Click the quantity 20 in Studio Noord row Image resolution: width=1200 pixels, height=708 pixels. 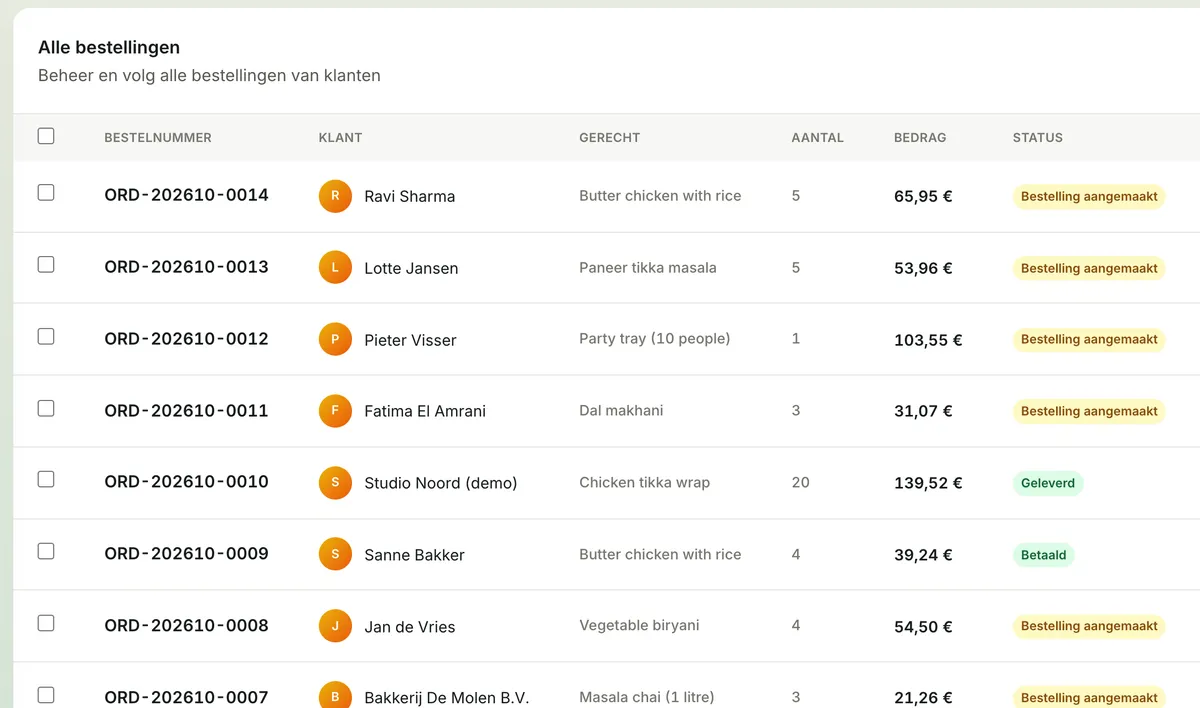[800, 482]
